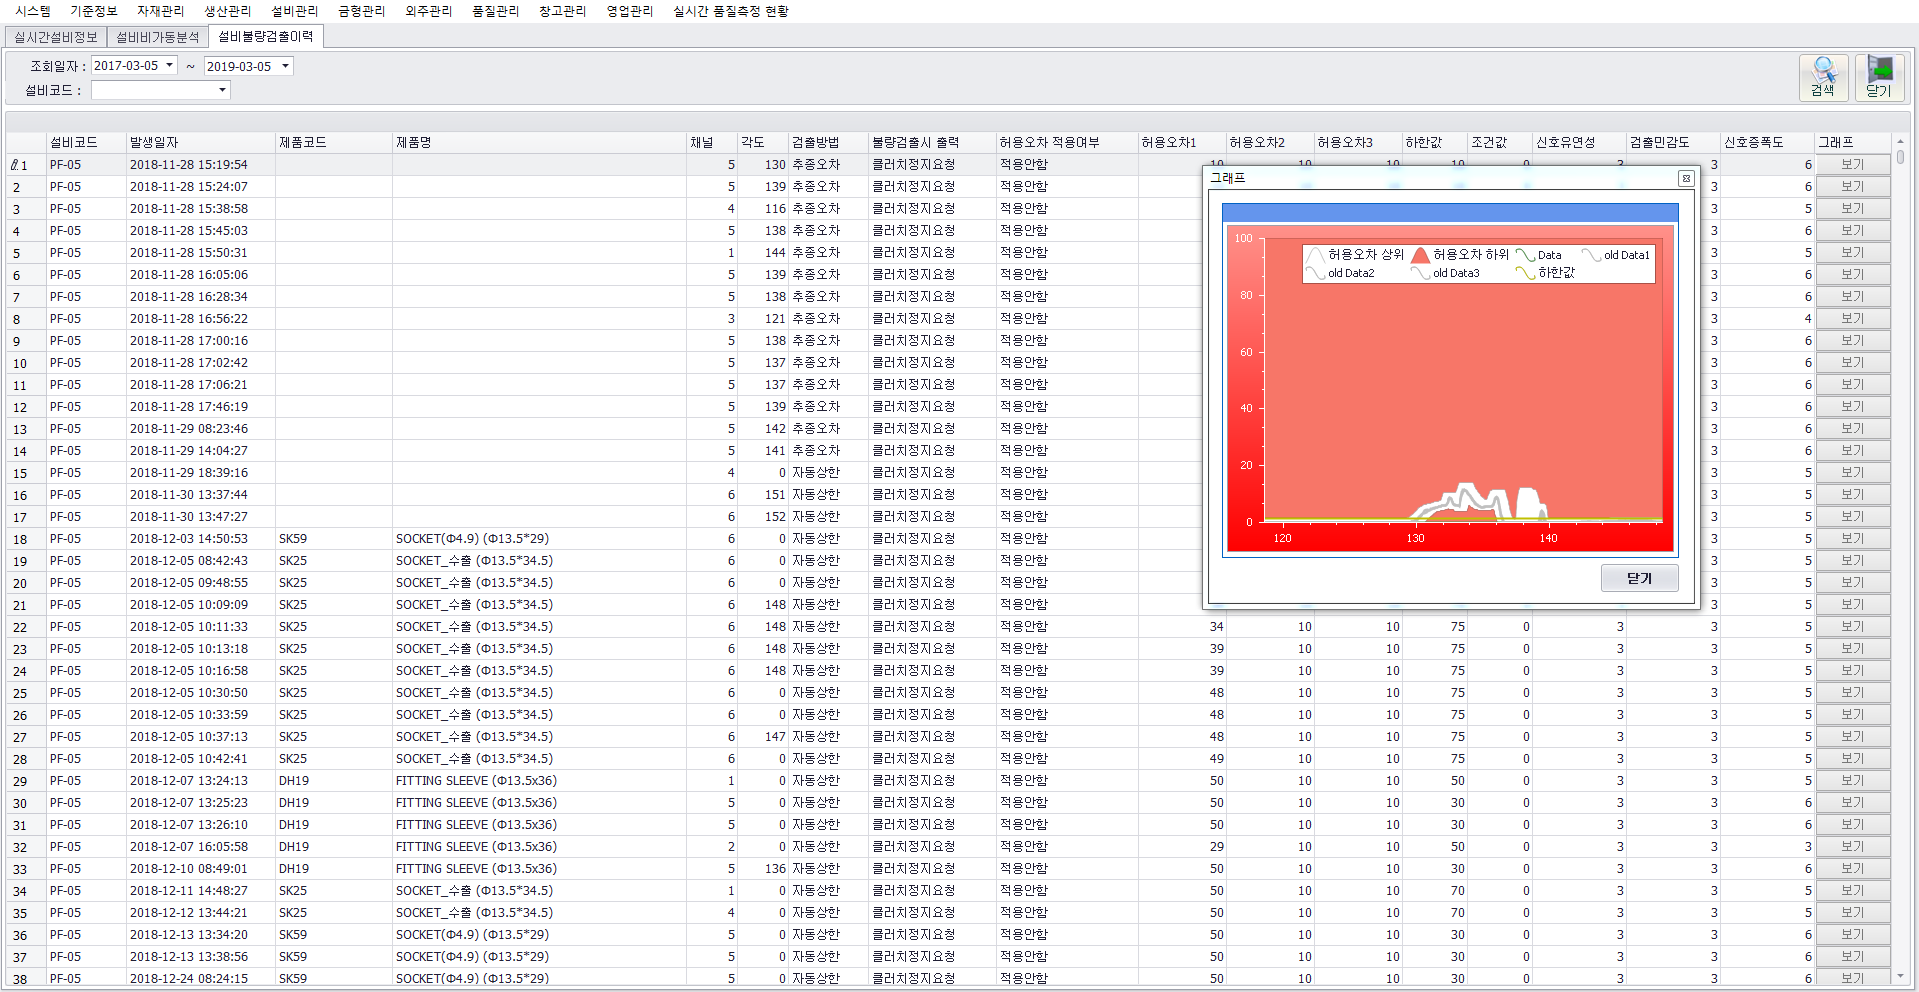The image size is (1919, 992).
Task: Close the 그래프 popup with X icon
Action: (1686, 178)
